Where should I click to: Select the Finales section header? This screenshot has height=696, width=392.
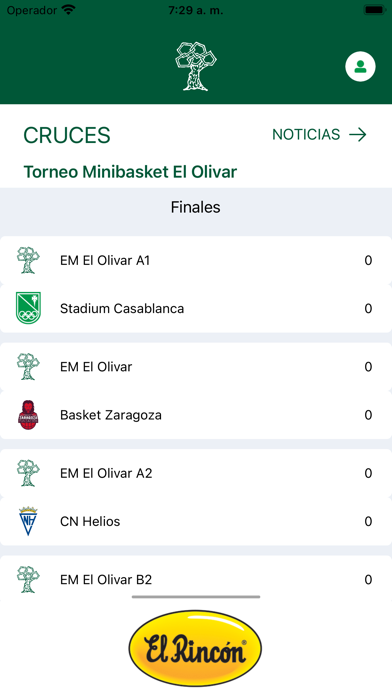coord(196,207)
